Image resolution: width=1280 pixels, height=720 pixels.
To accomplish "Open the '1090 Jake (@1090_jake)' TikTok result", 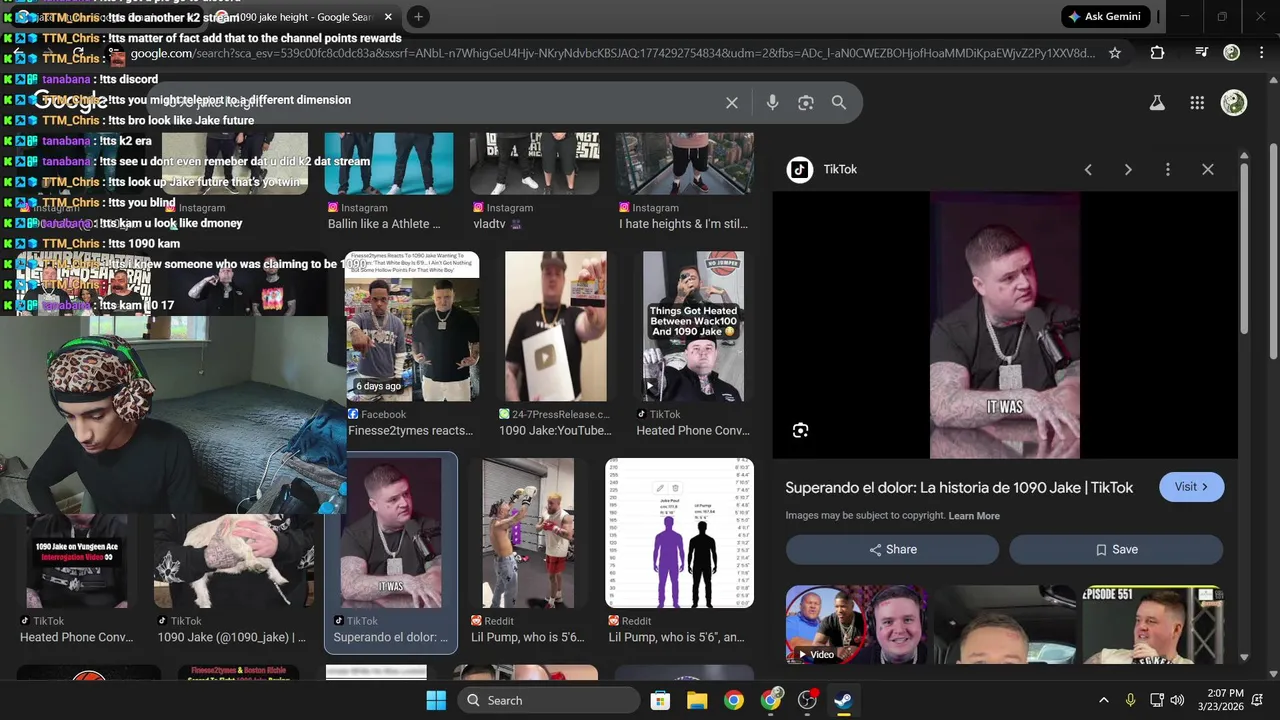I will pos(233,561).
